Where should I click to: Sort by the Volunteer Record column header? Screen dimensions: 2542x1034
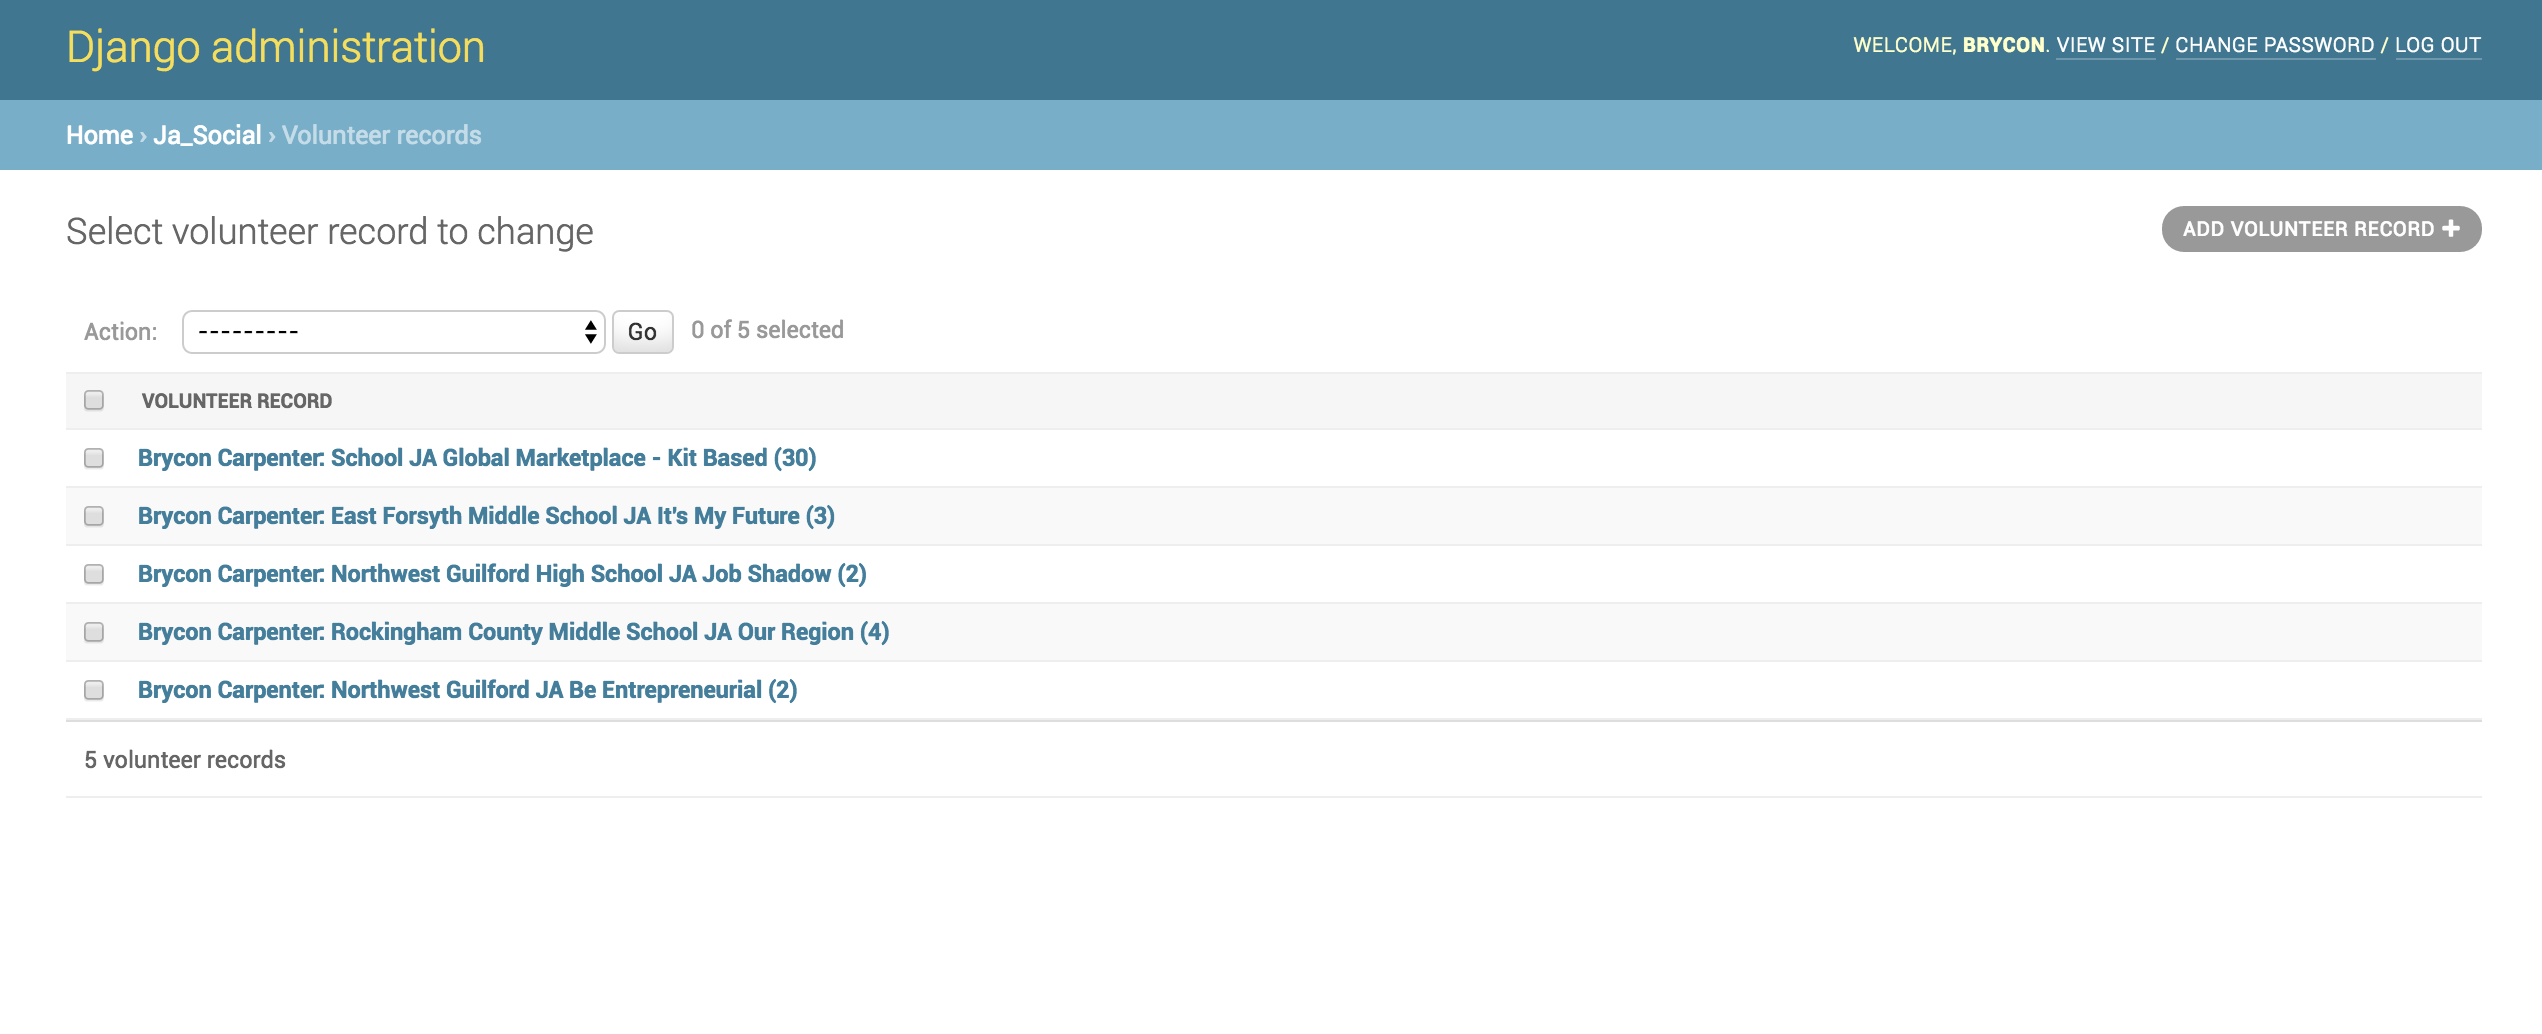(x=237, y=401)
